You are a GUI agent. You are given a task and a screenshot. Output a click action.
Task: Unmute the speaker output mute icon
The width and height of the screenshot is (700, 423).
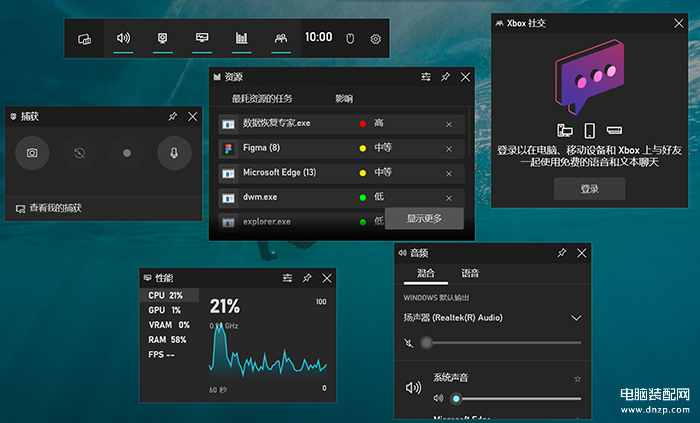(409, 343)
